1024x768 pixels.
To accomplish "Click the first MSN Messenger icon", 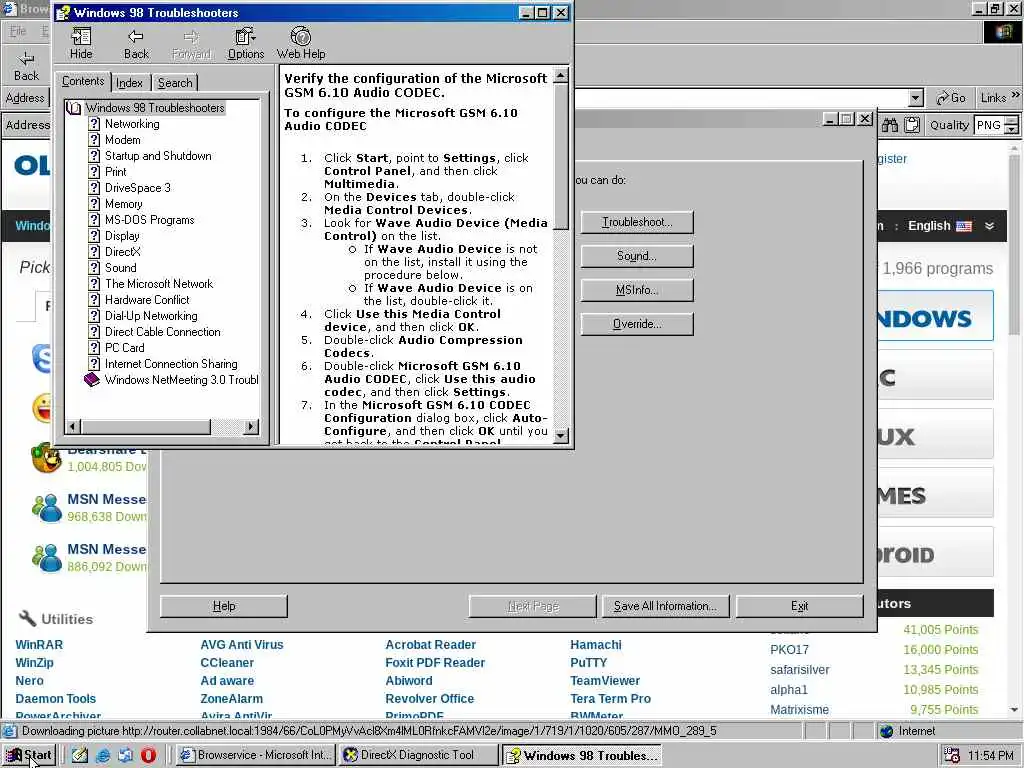I will tap(47, 508).
